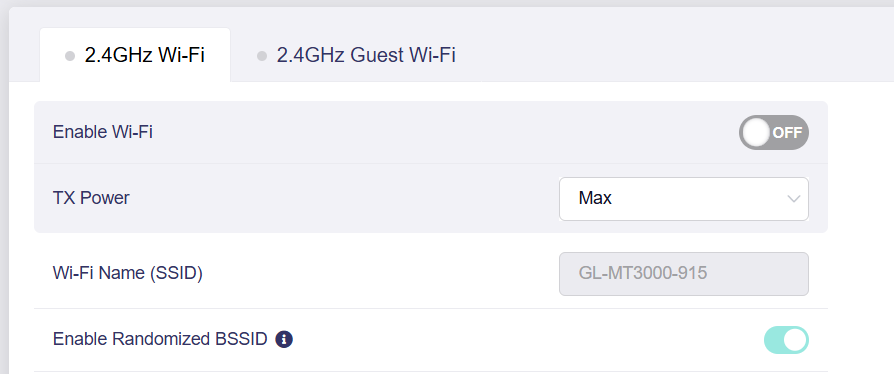Turn on the Enable Wi-Fi switch
The image size is (894, 375).
pos(774,133)
